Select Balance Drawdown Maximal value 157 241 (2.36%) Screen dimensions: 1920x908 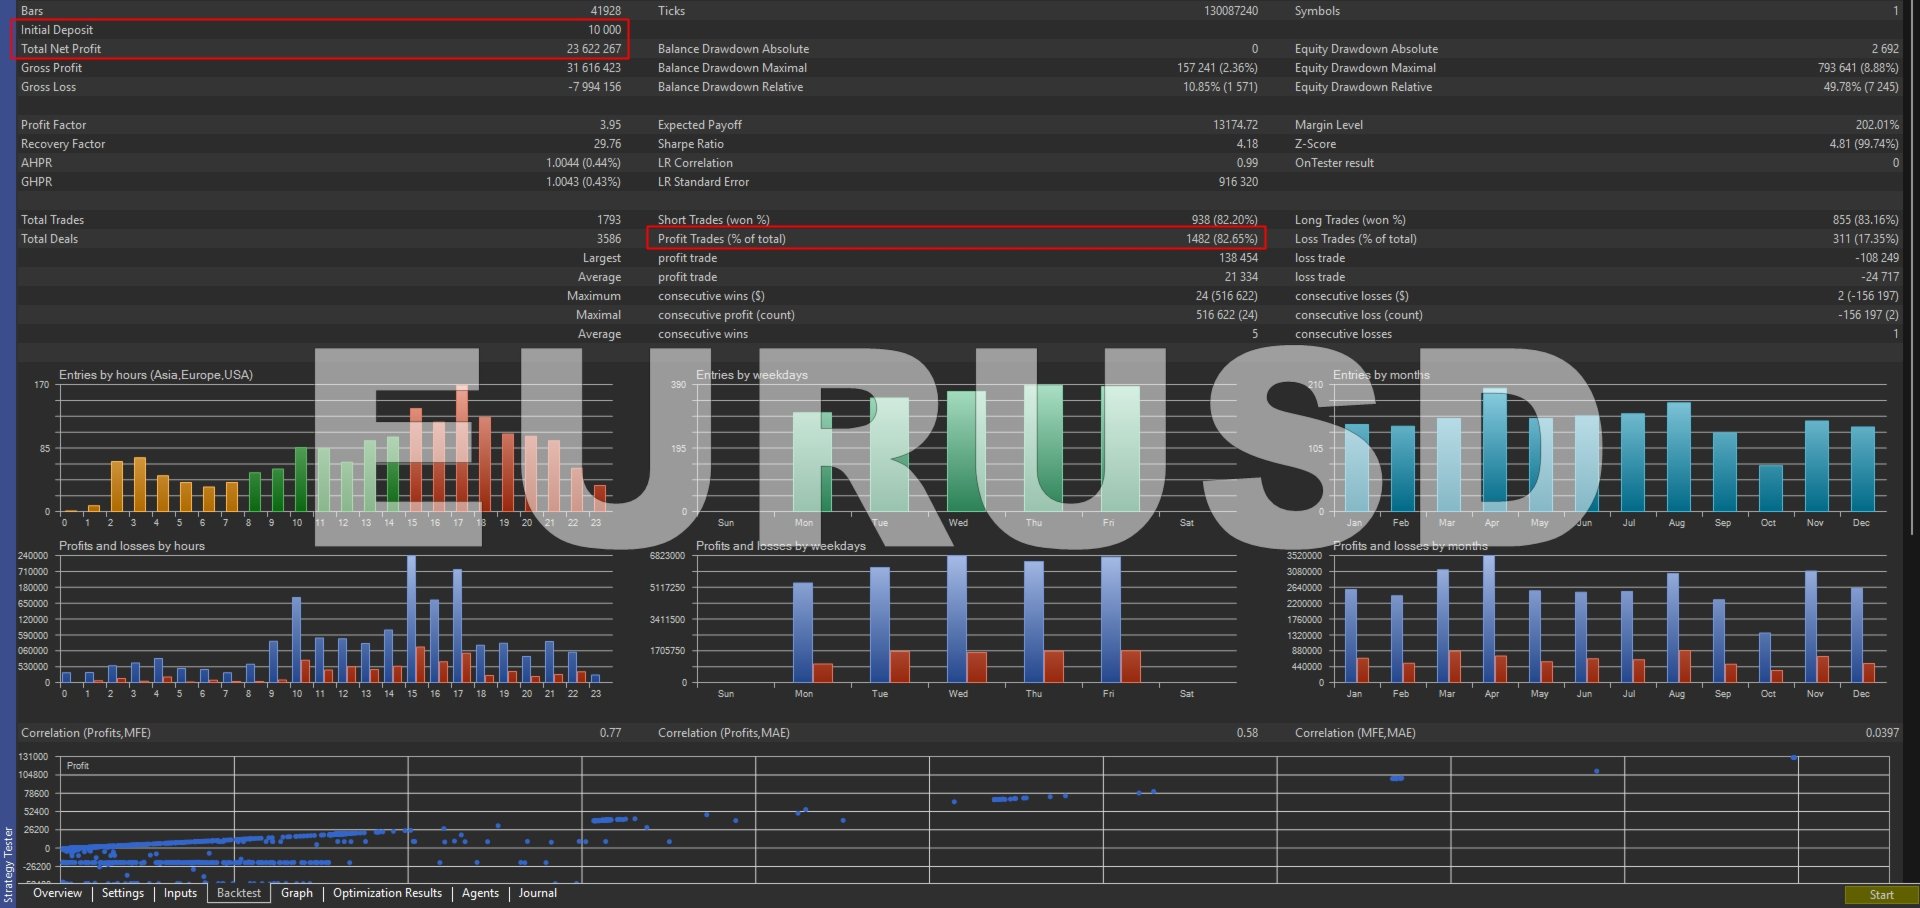[x=1217, y=68]
